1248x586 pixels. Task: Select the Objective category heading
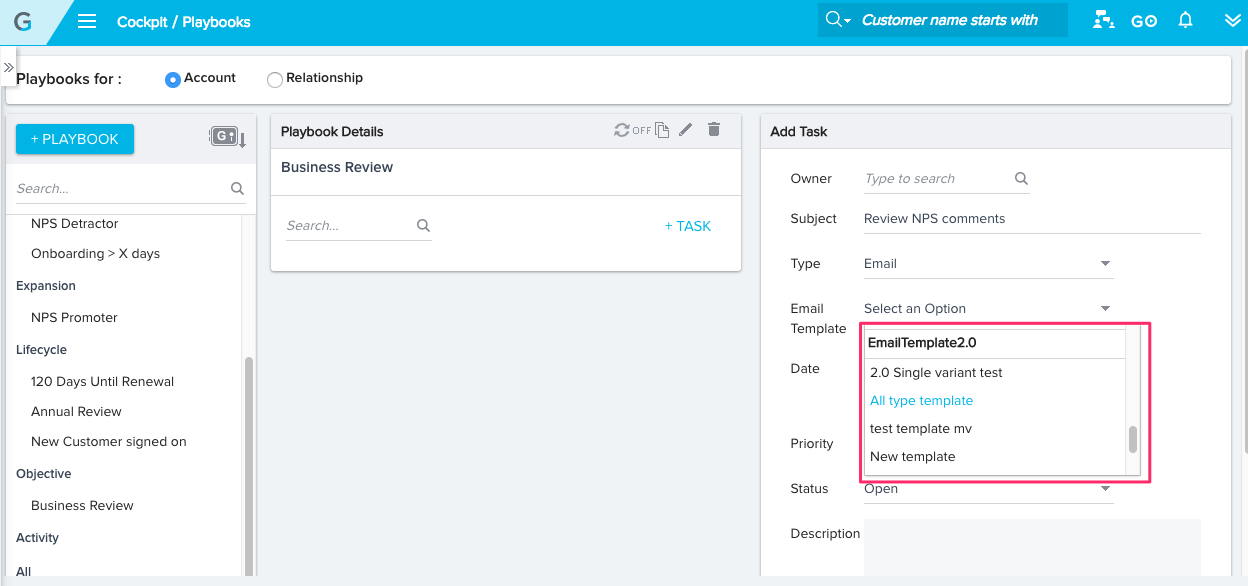(x=44, y=473)
